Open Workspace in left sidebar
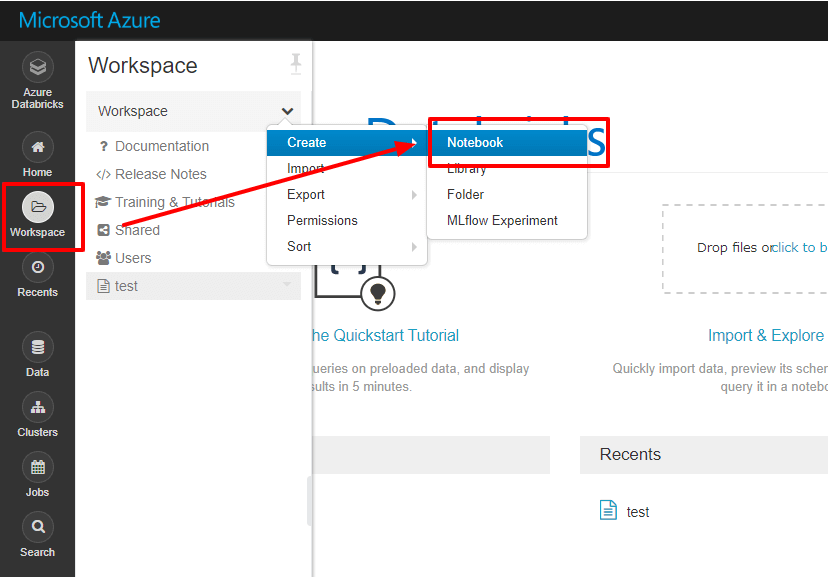Viewport: 828px width, 578px height. tap(37, 215)
